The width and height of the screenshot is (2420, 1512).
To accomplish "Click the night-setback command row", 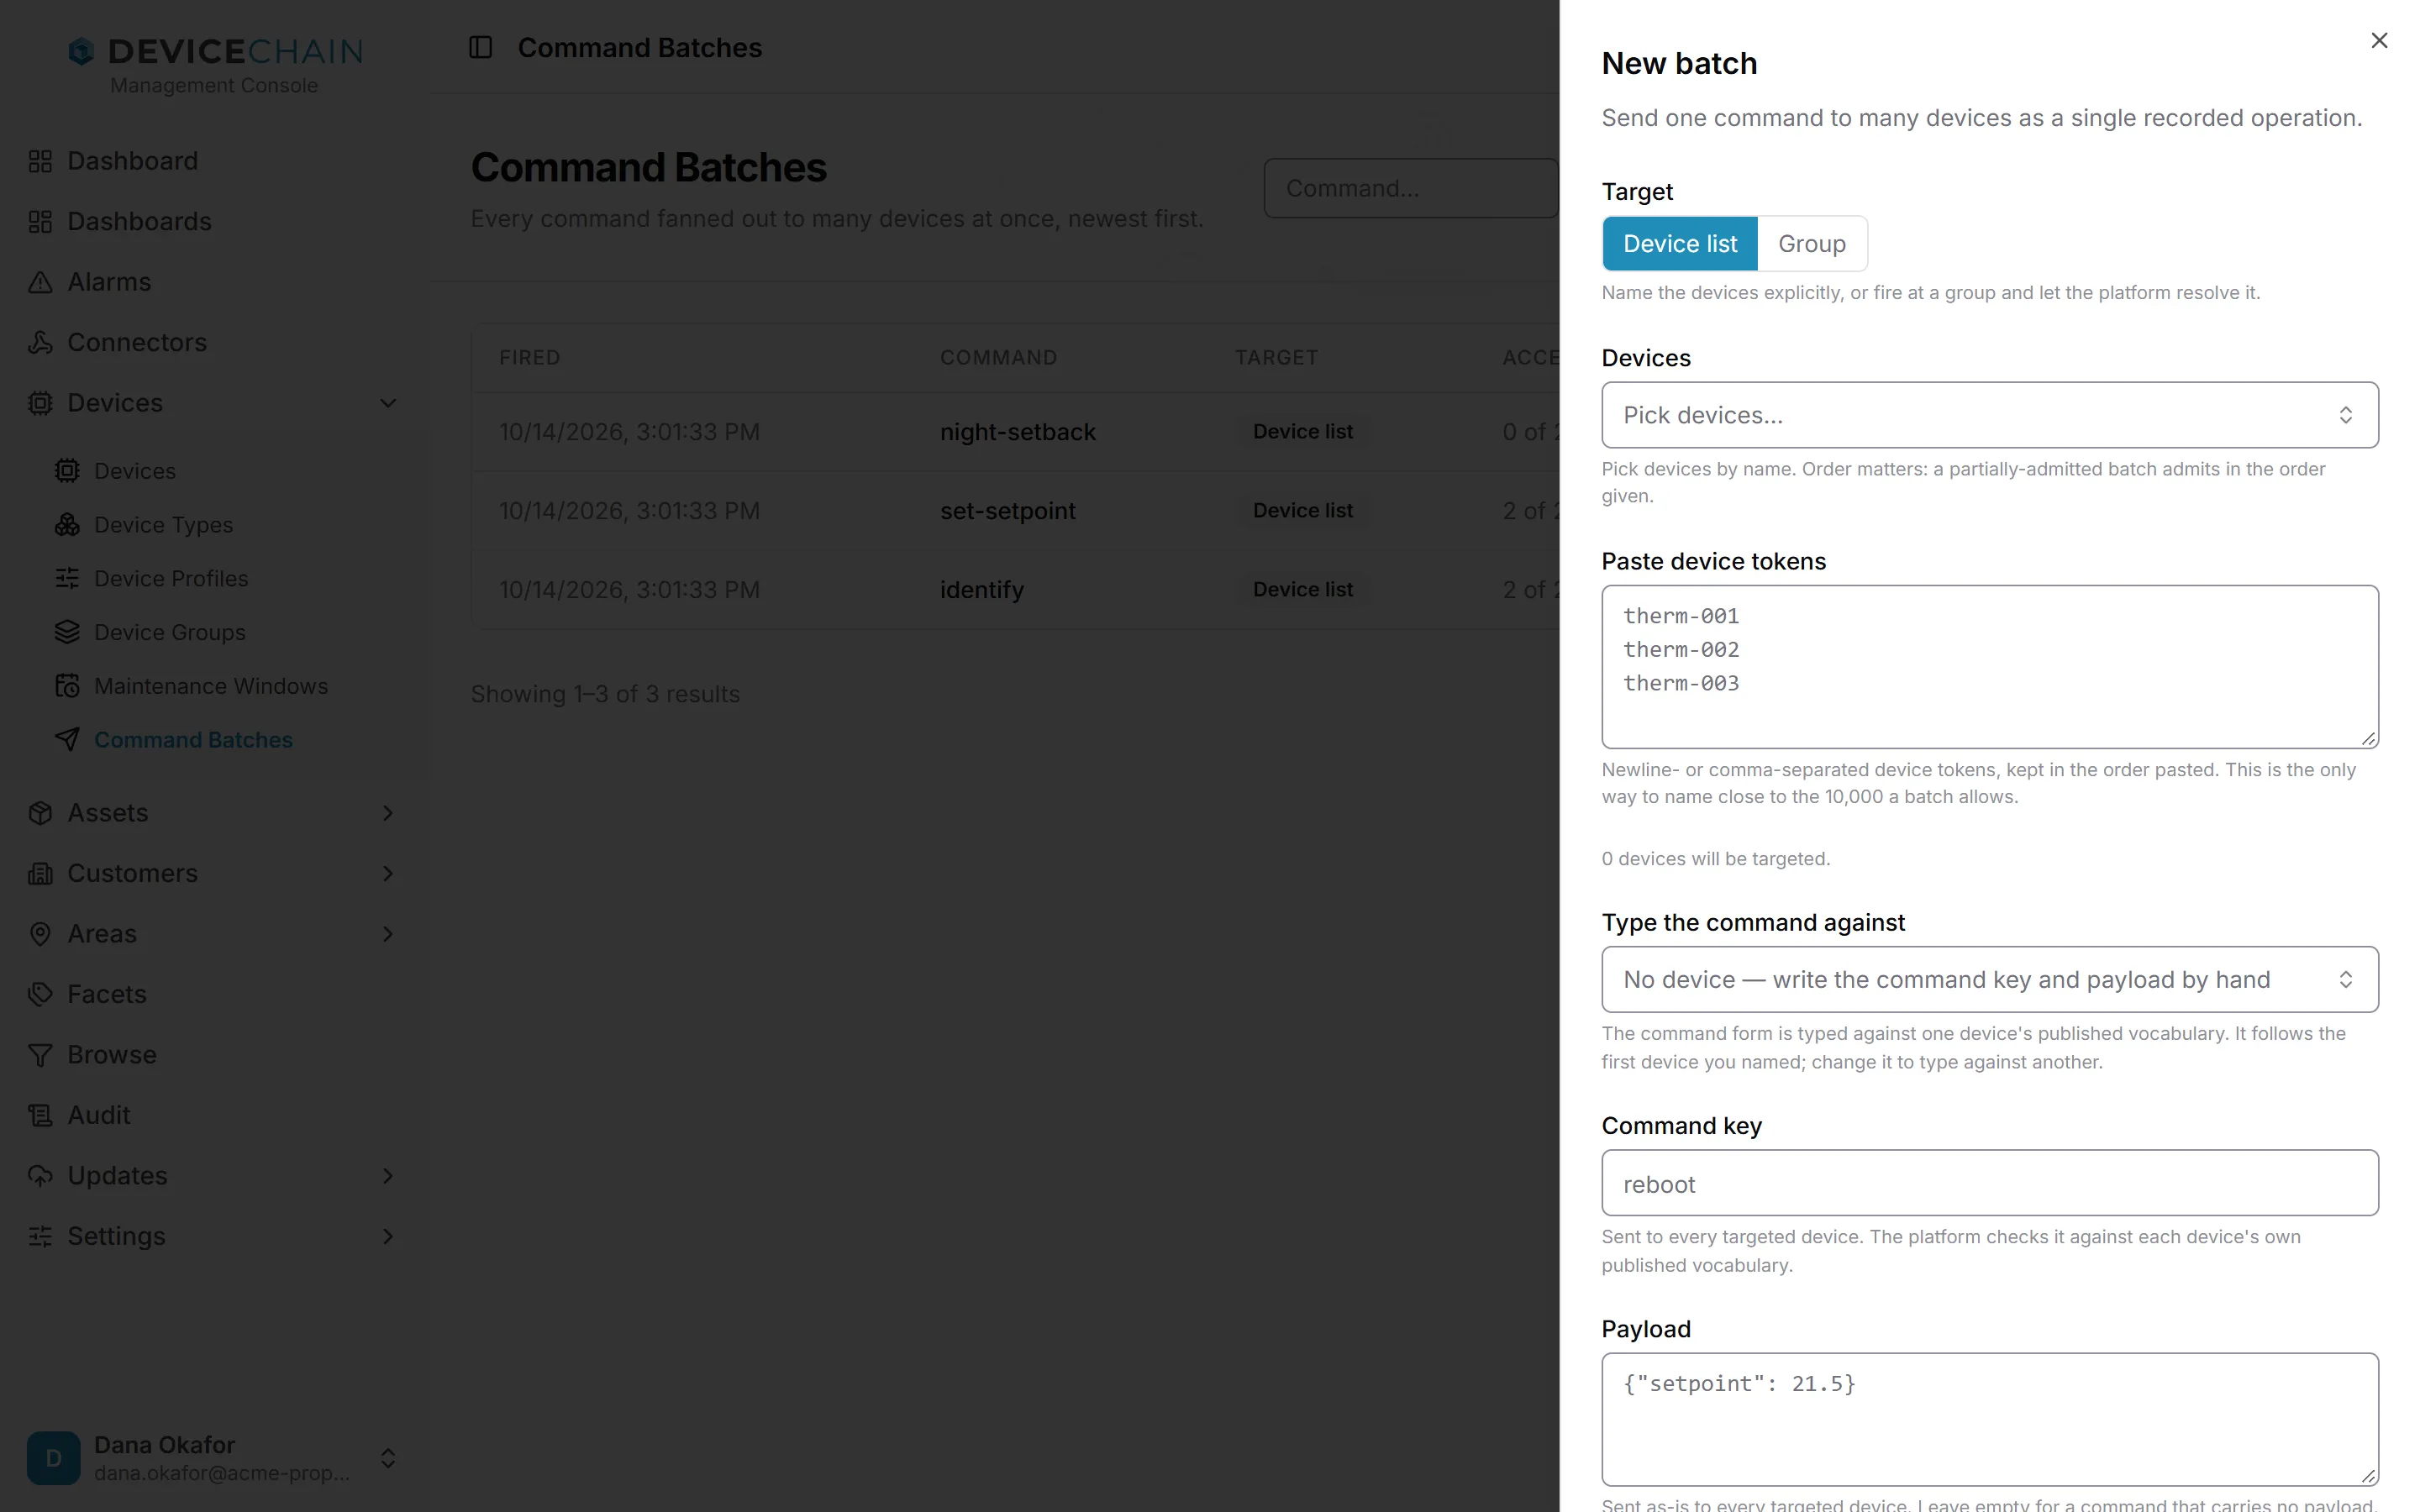I will click(x=1015, y=432).
